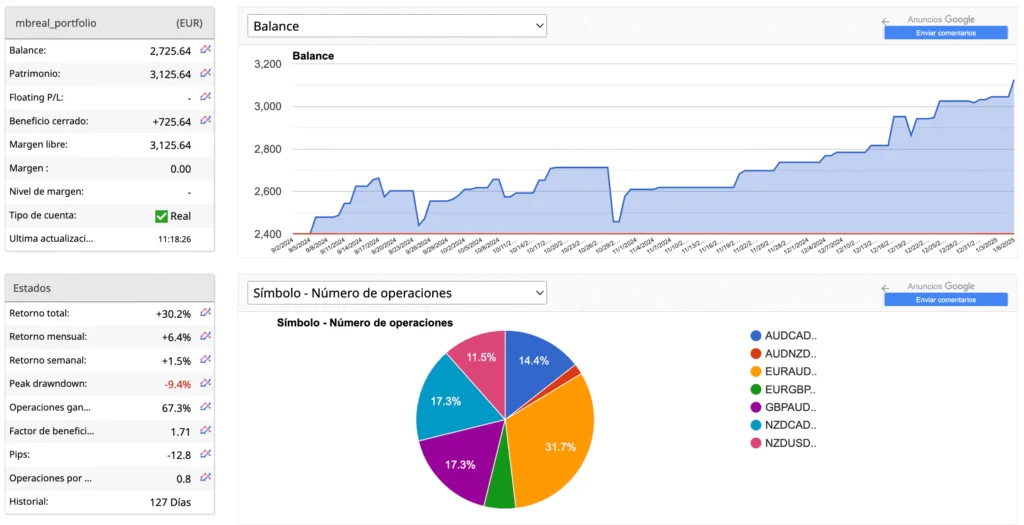Click the chart icon in Floating P/L row

click(205, 97)
